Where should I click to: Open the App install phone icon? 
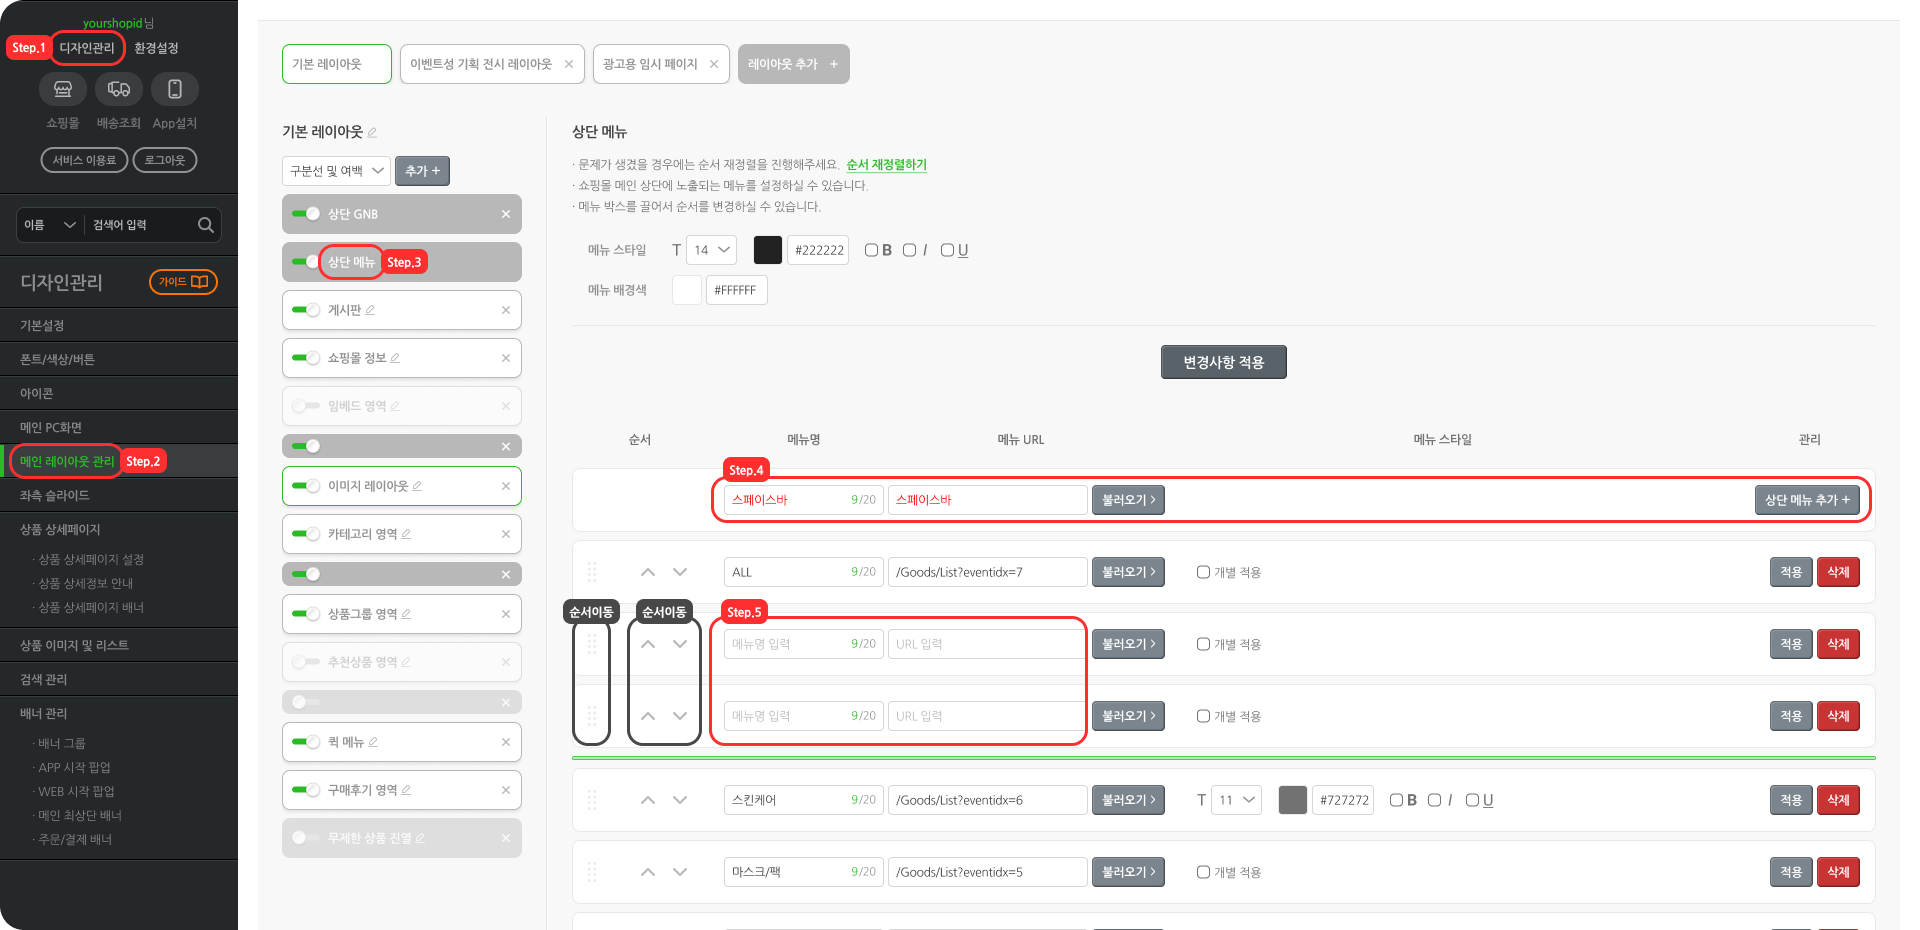coord(175,89)
